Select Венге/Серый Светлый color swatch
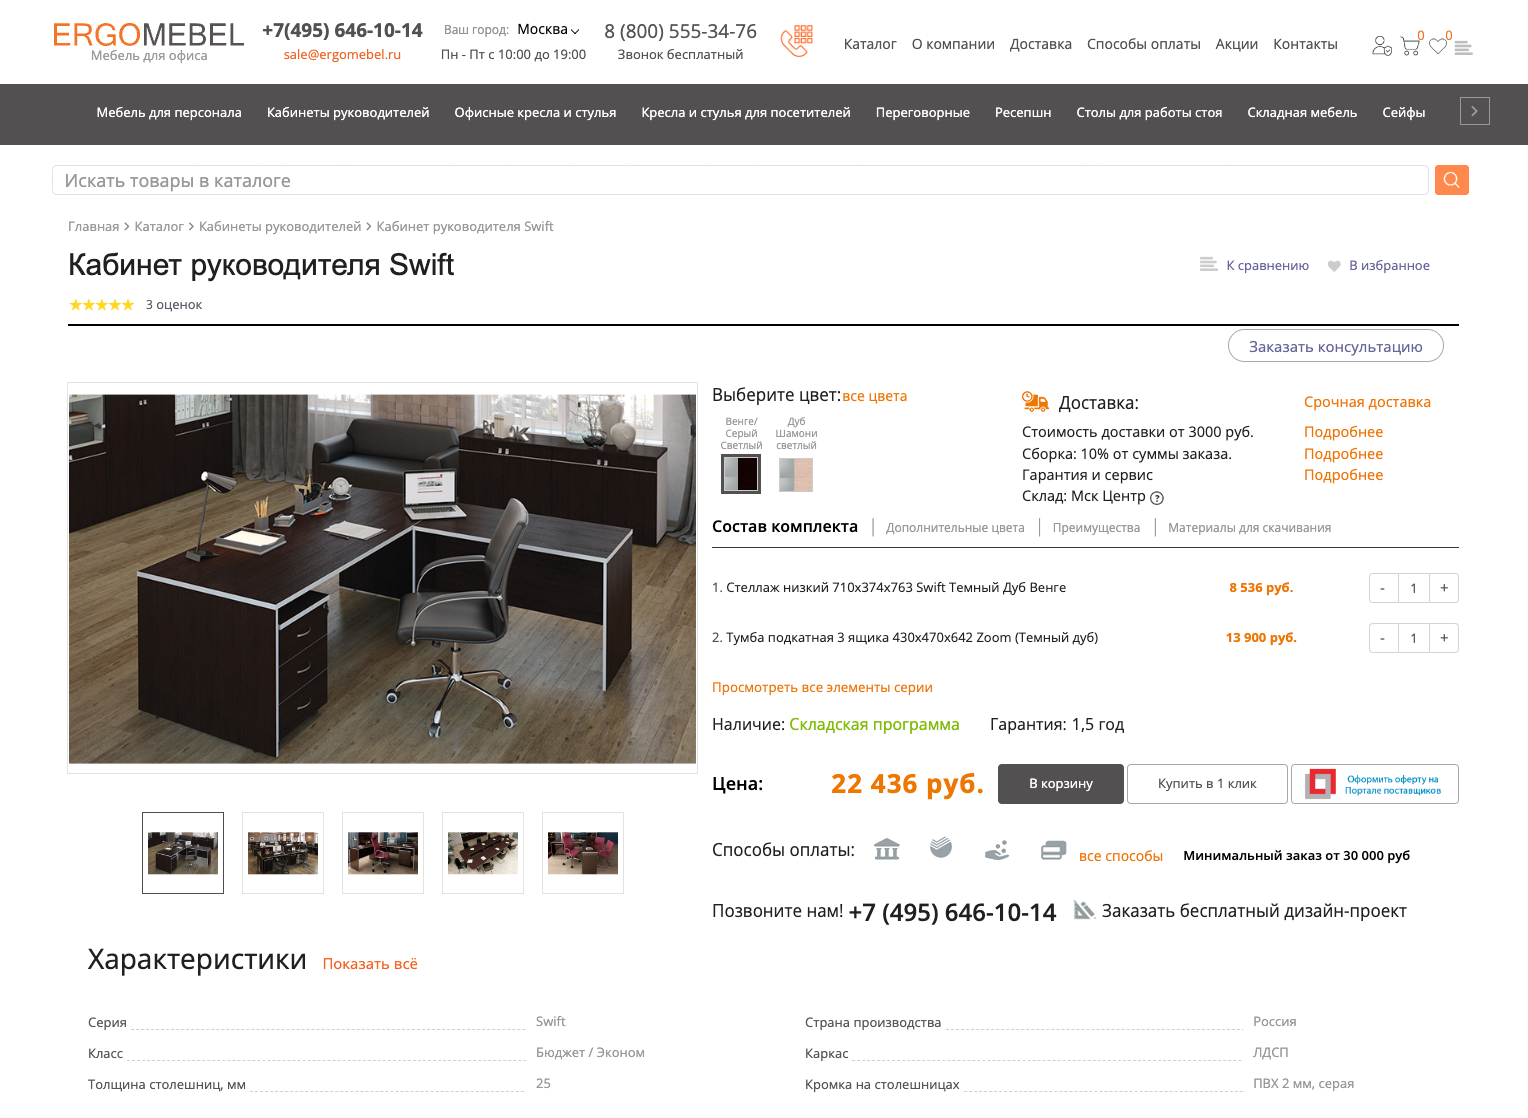Screen dimensions: 1528x1118 pos(741,473)
